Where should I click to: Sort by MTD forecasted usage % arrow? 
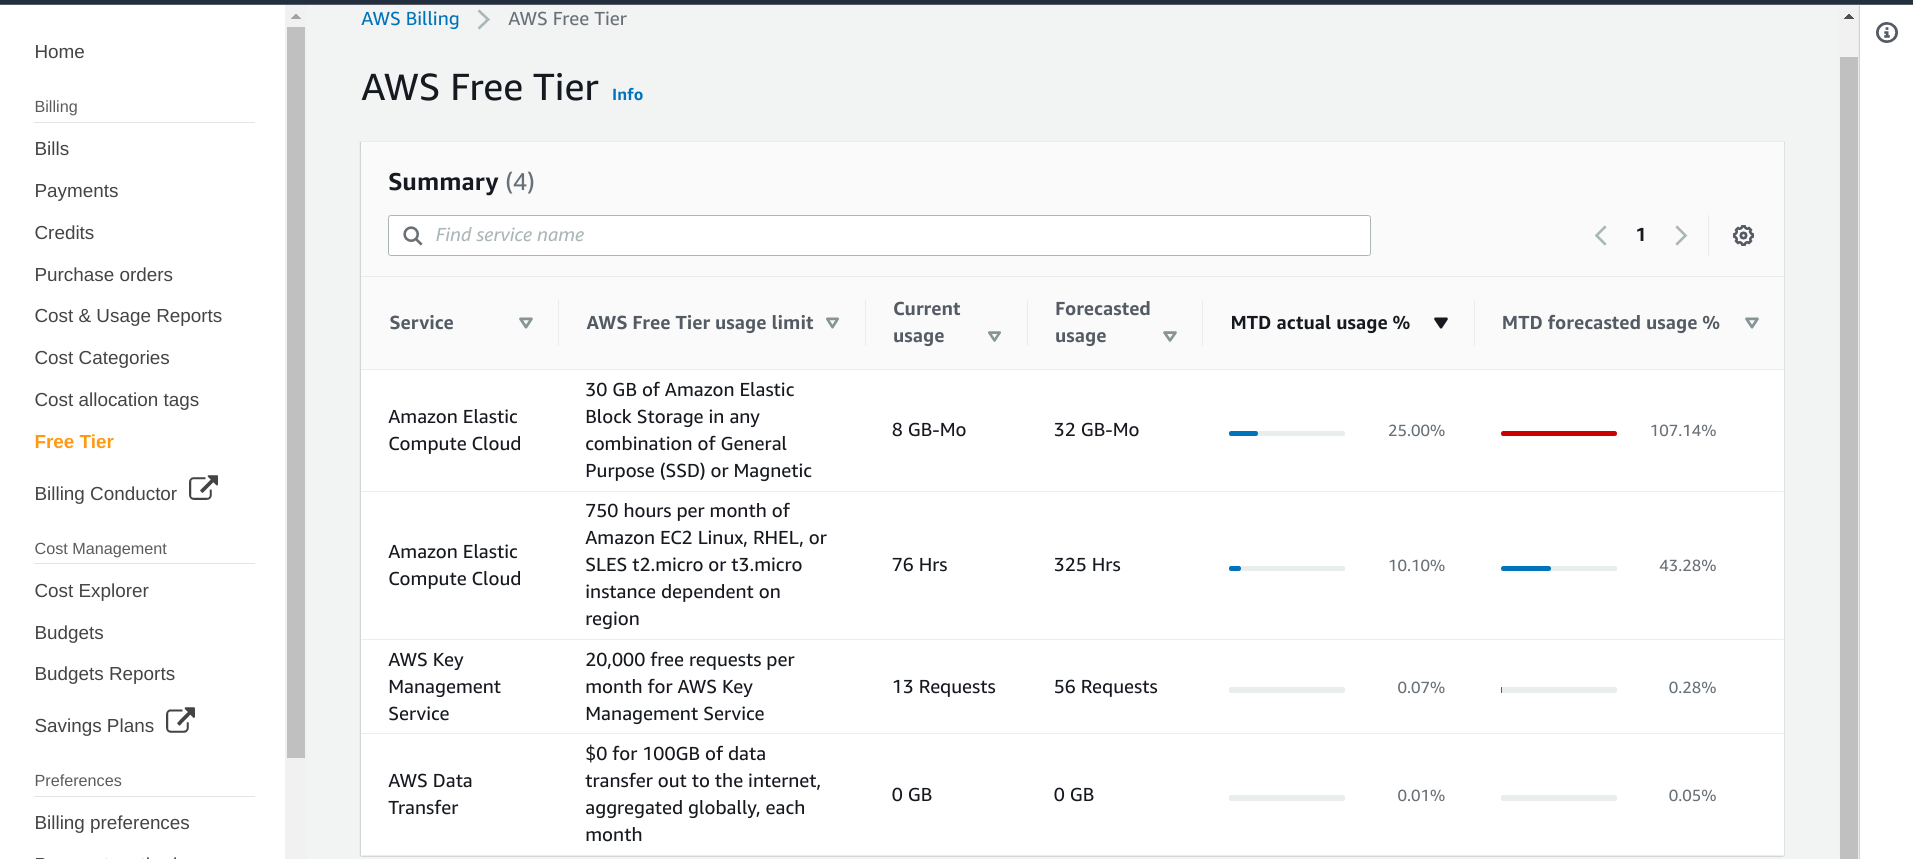(x=1752, y=323)
